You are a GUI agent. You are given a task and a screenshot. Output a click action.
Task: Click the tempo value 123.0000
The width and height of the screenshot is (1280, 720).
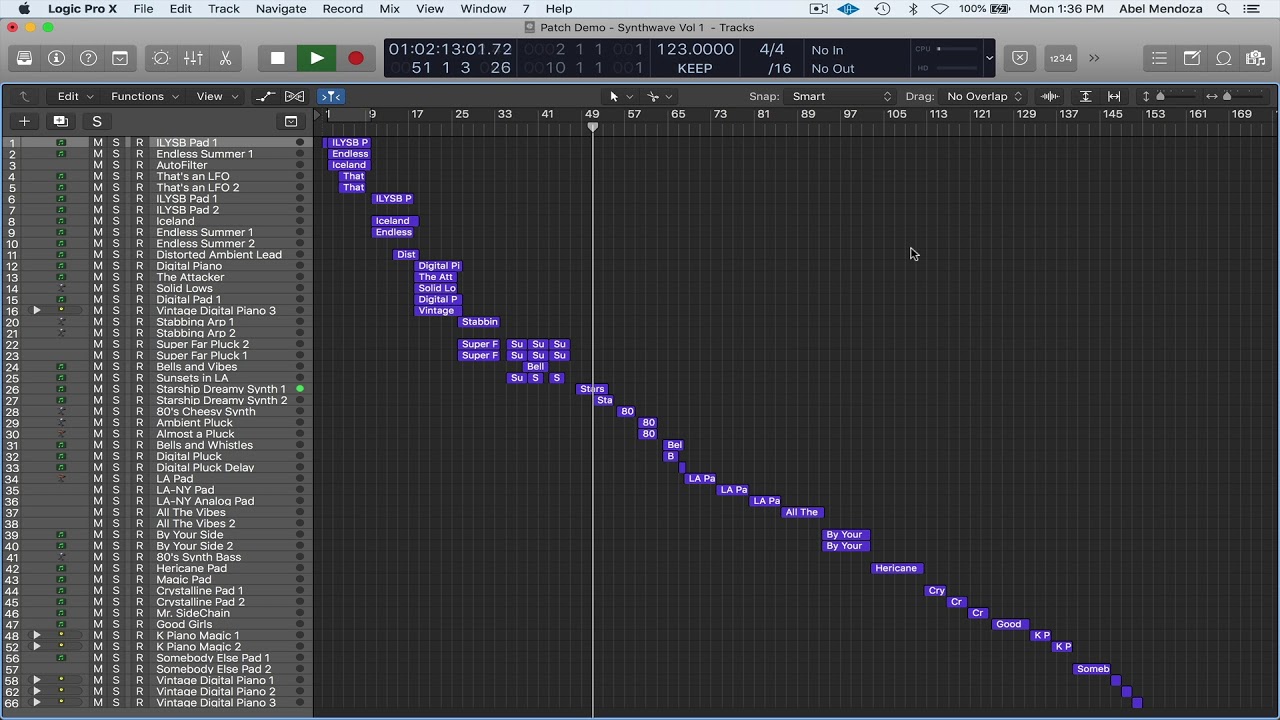pos(695,49)
